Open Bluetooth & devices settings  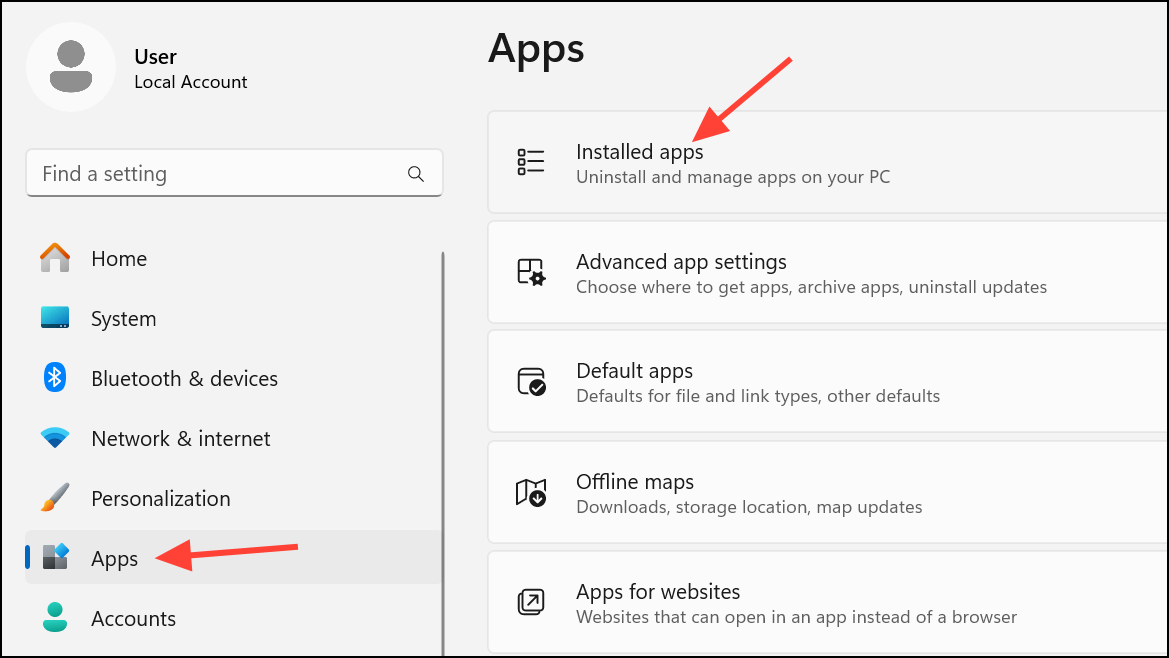[184, 379]
